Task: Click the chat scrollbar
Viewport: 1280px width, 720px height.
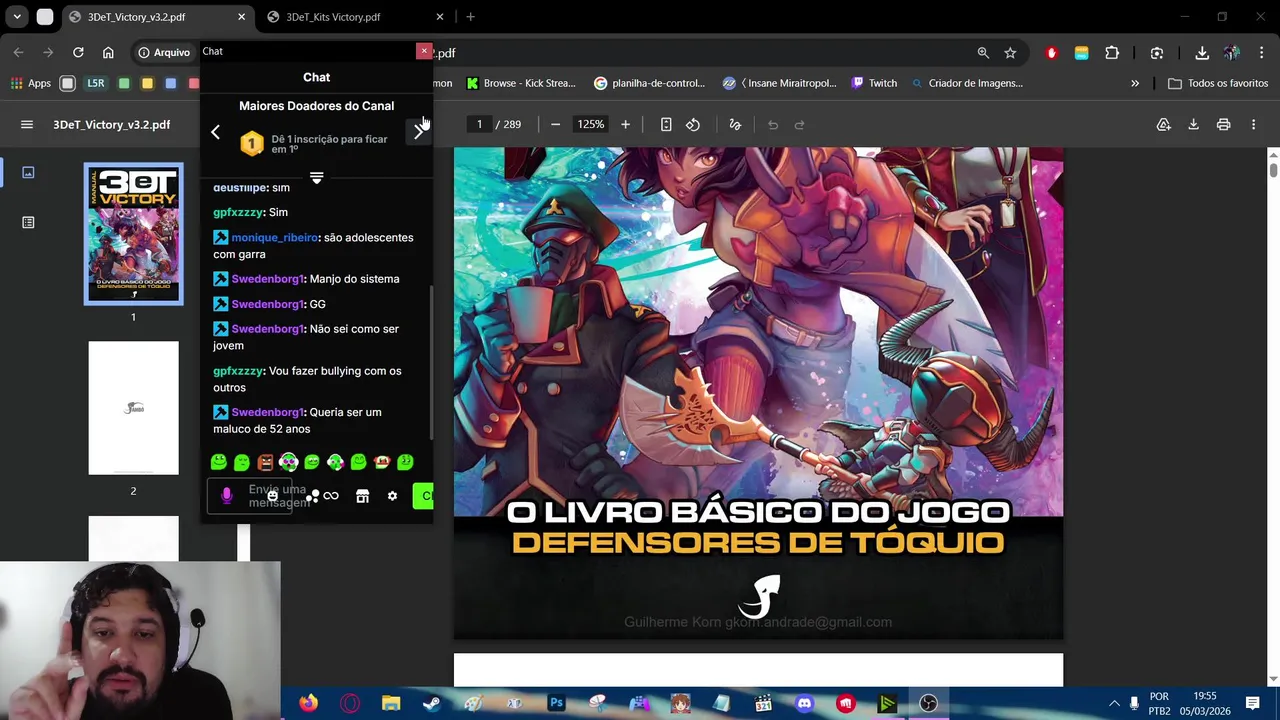Action: [431, 360]
